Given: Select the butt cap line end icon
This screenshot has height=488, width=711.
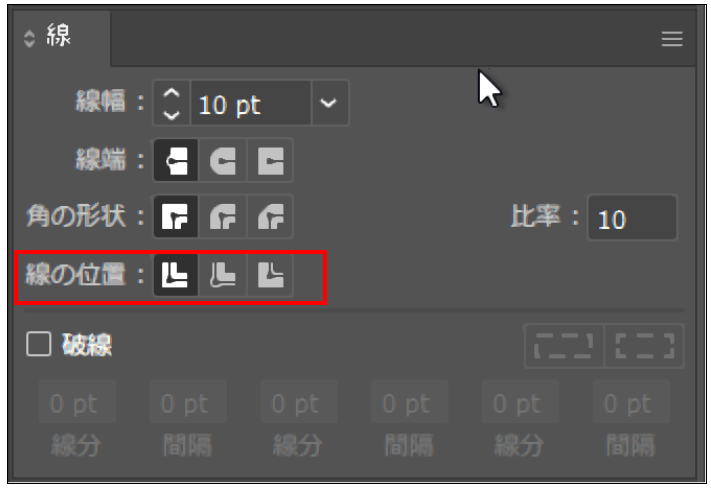Looking at the screenshot, I should click(x=176, y=161).
